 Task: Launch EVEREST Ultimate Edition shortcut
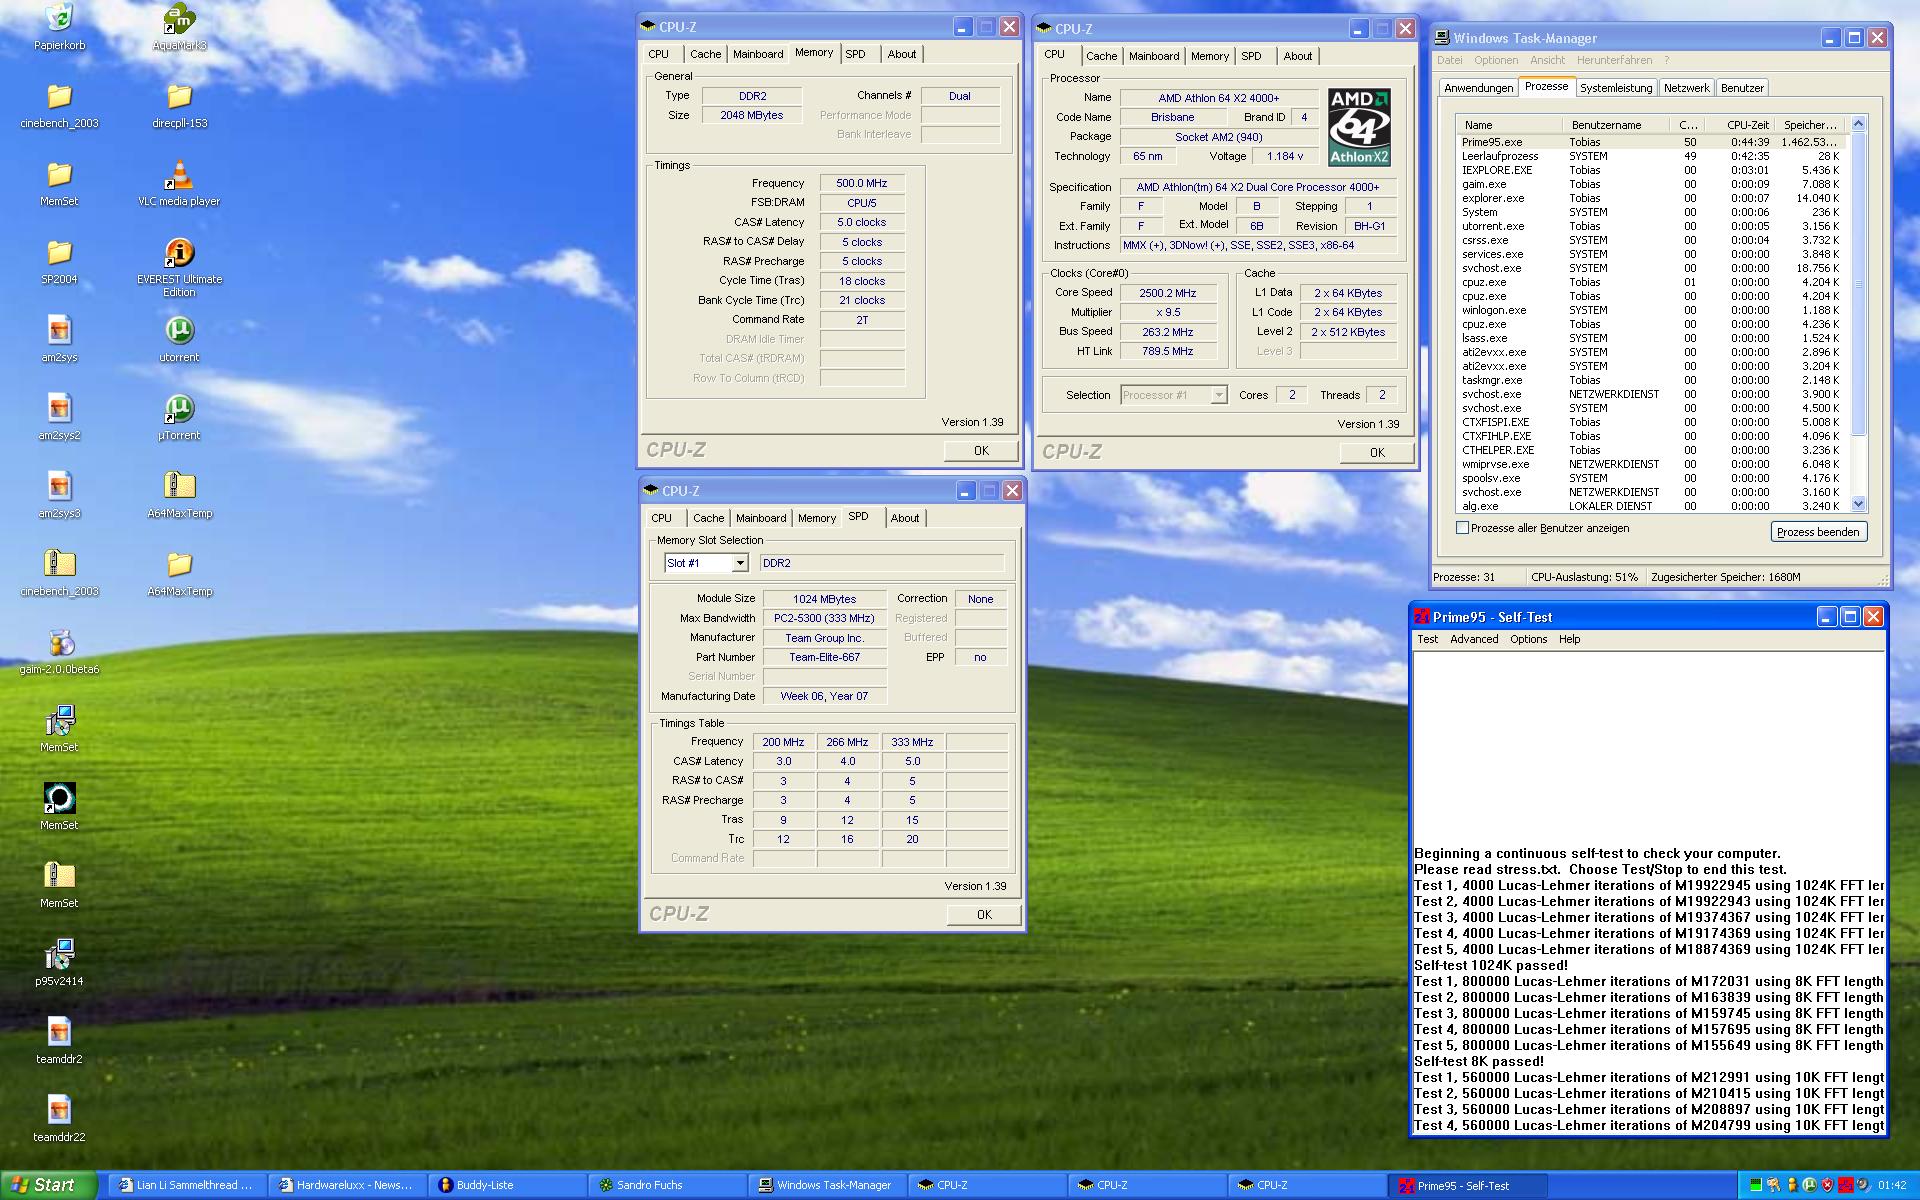coord(179,252)
